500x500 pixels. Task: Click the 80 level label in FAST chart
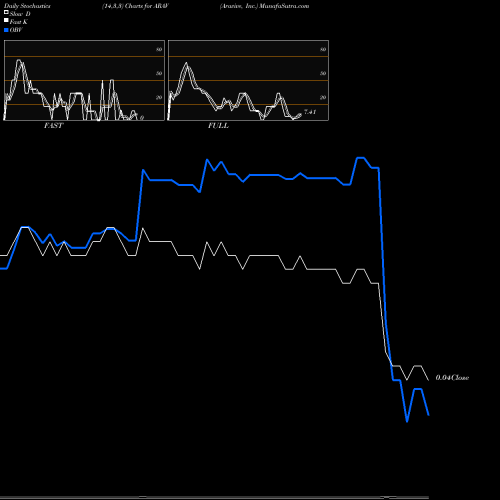159,49
